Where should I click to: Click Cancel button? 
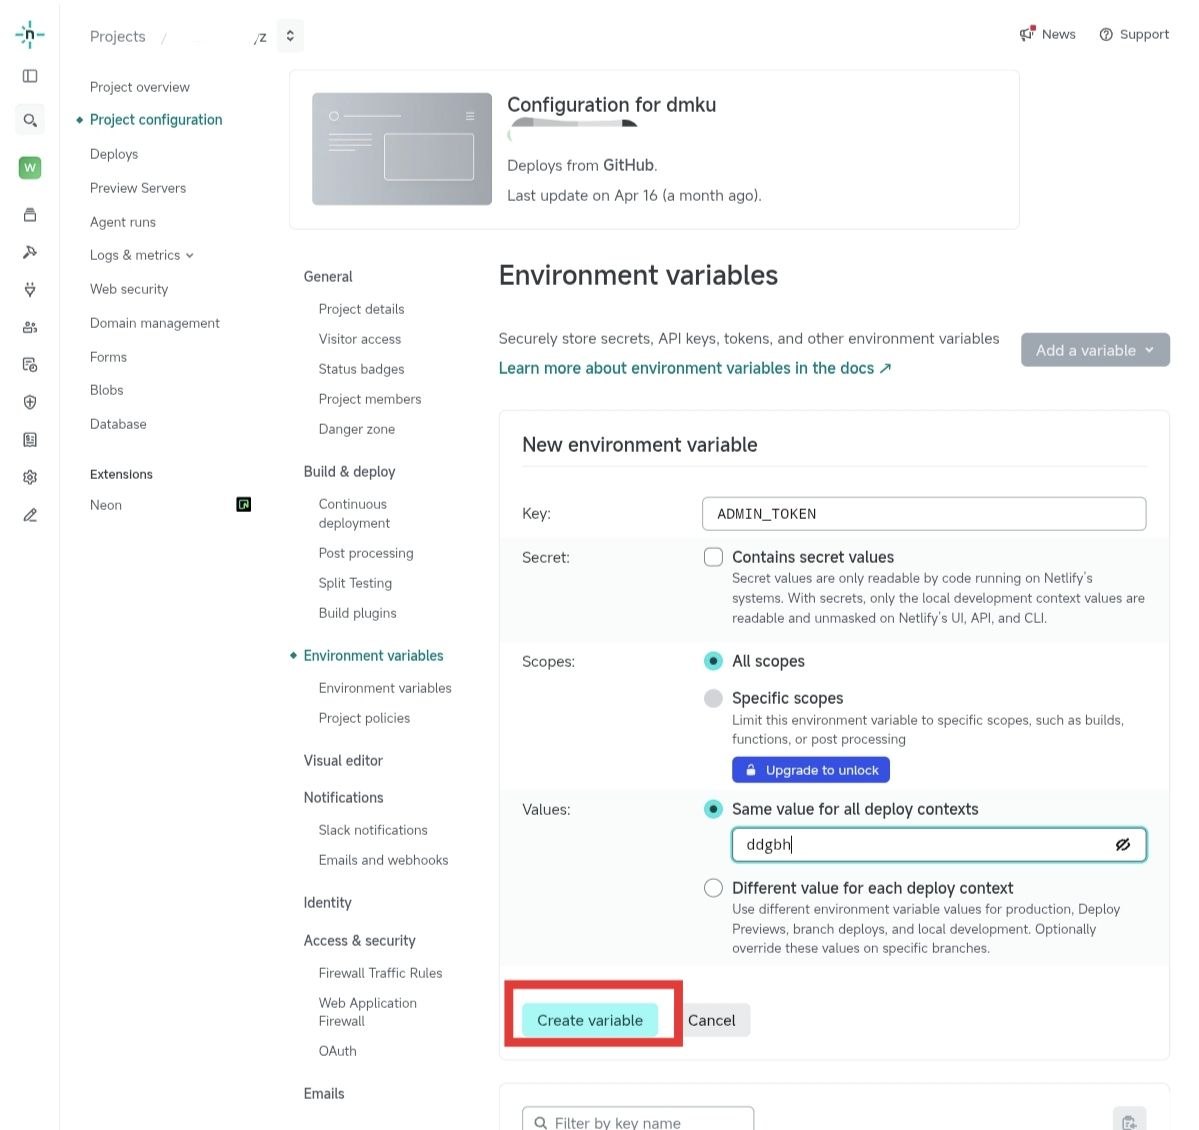(x=711, y=1020)
